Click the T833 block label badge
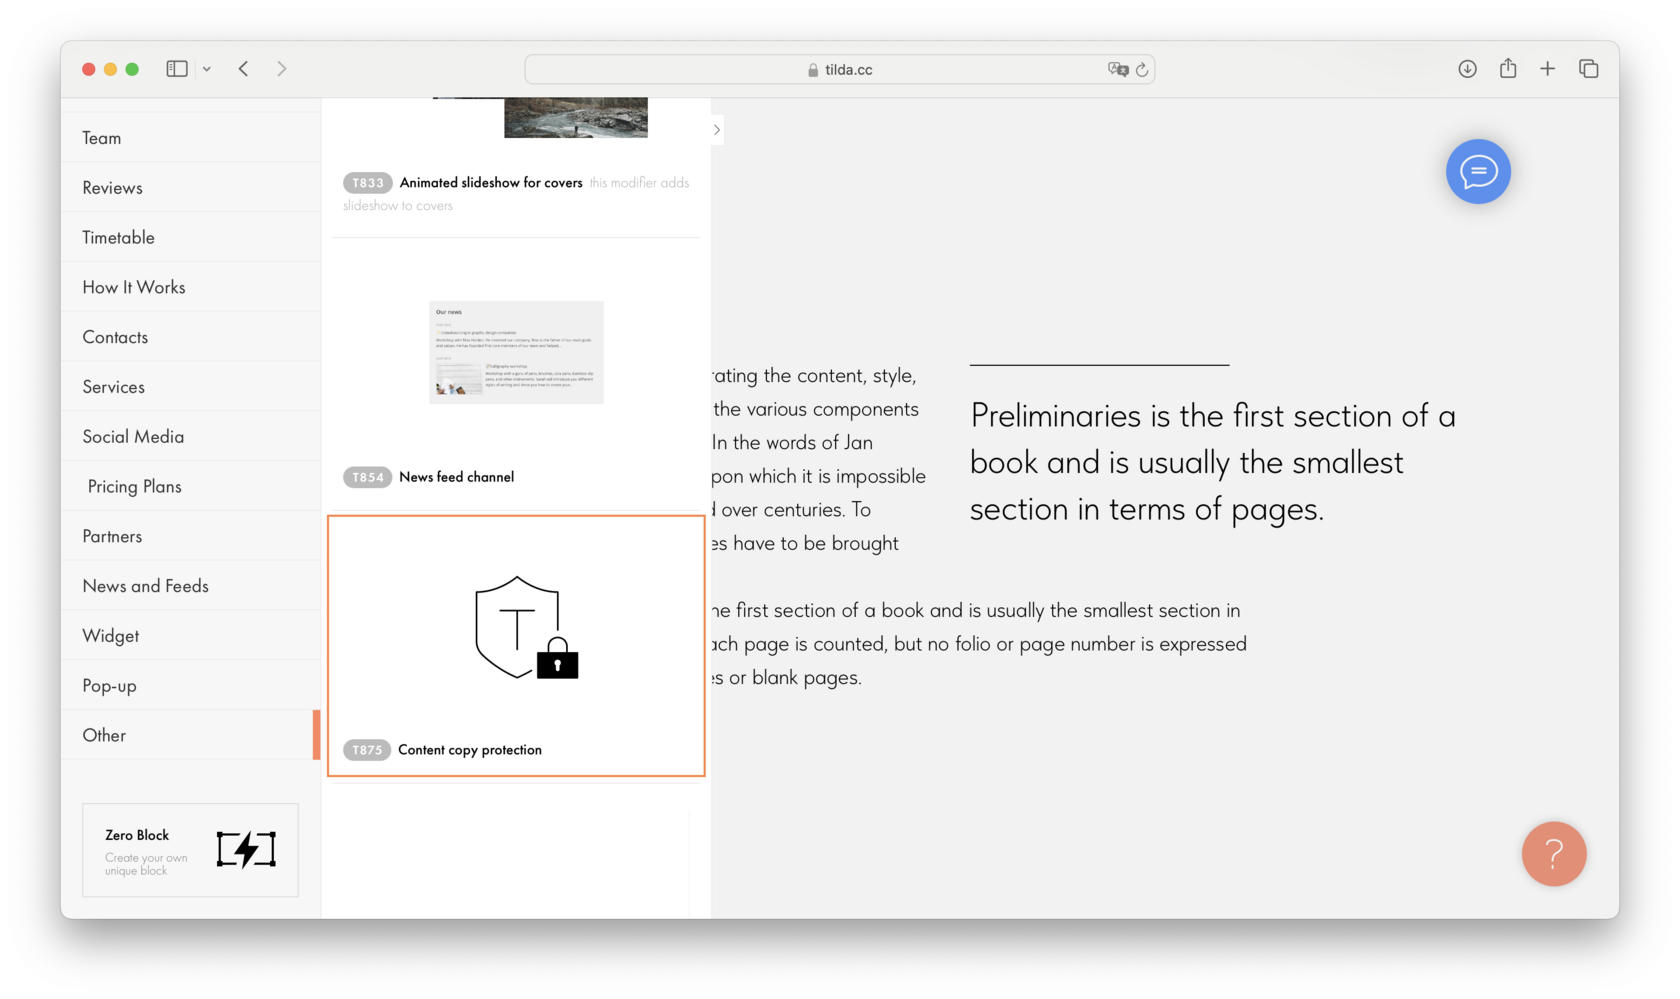Viewport: 1680px width, 999px height. (x=367, y=183)
